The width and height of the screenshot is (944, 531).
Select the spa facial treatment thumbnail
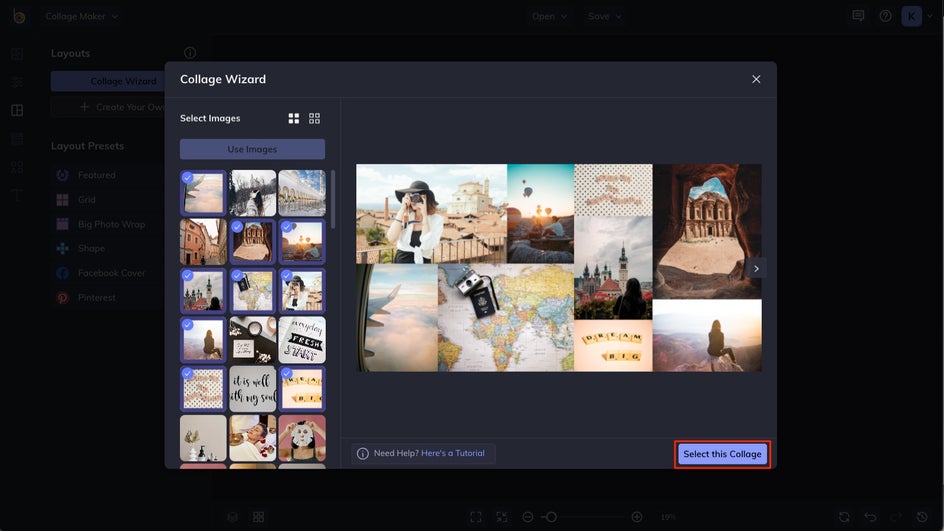[x=253, y=438]
